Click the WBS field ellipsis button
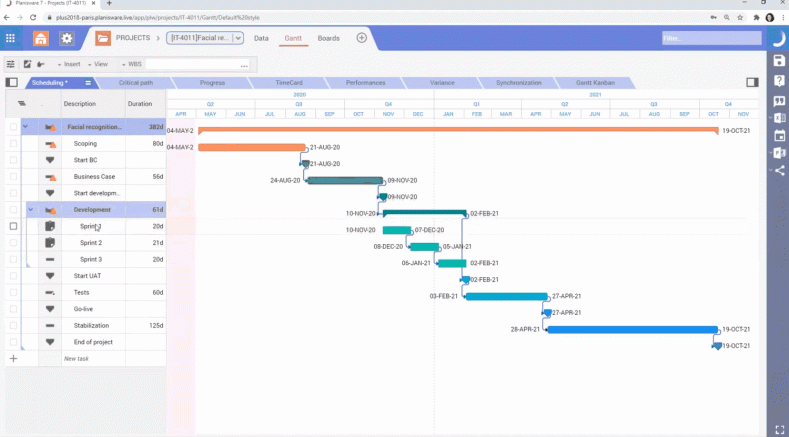The image size is (789, 437). [245, 65]
